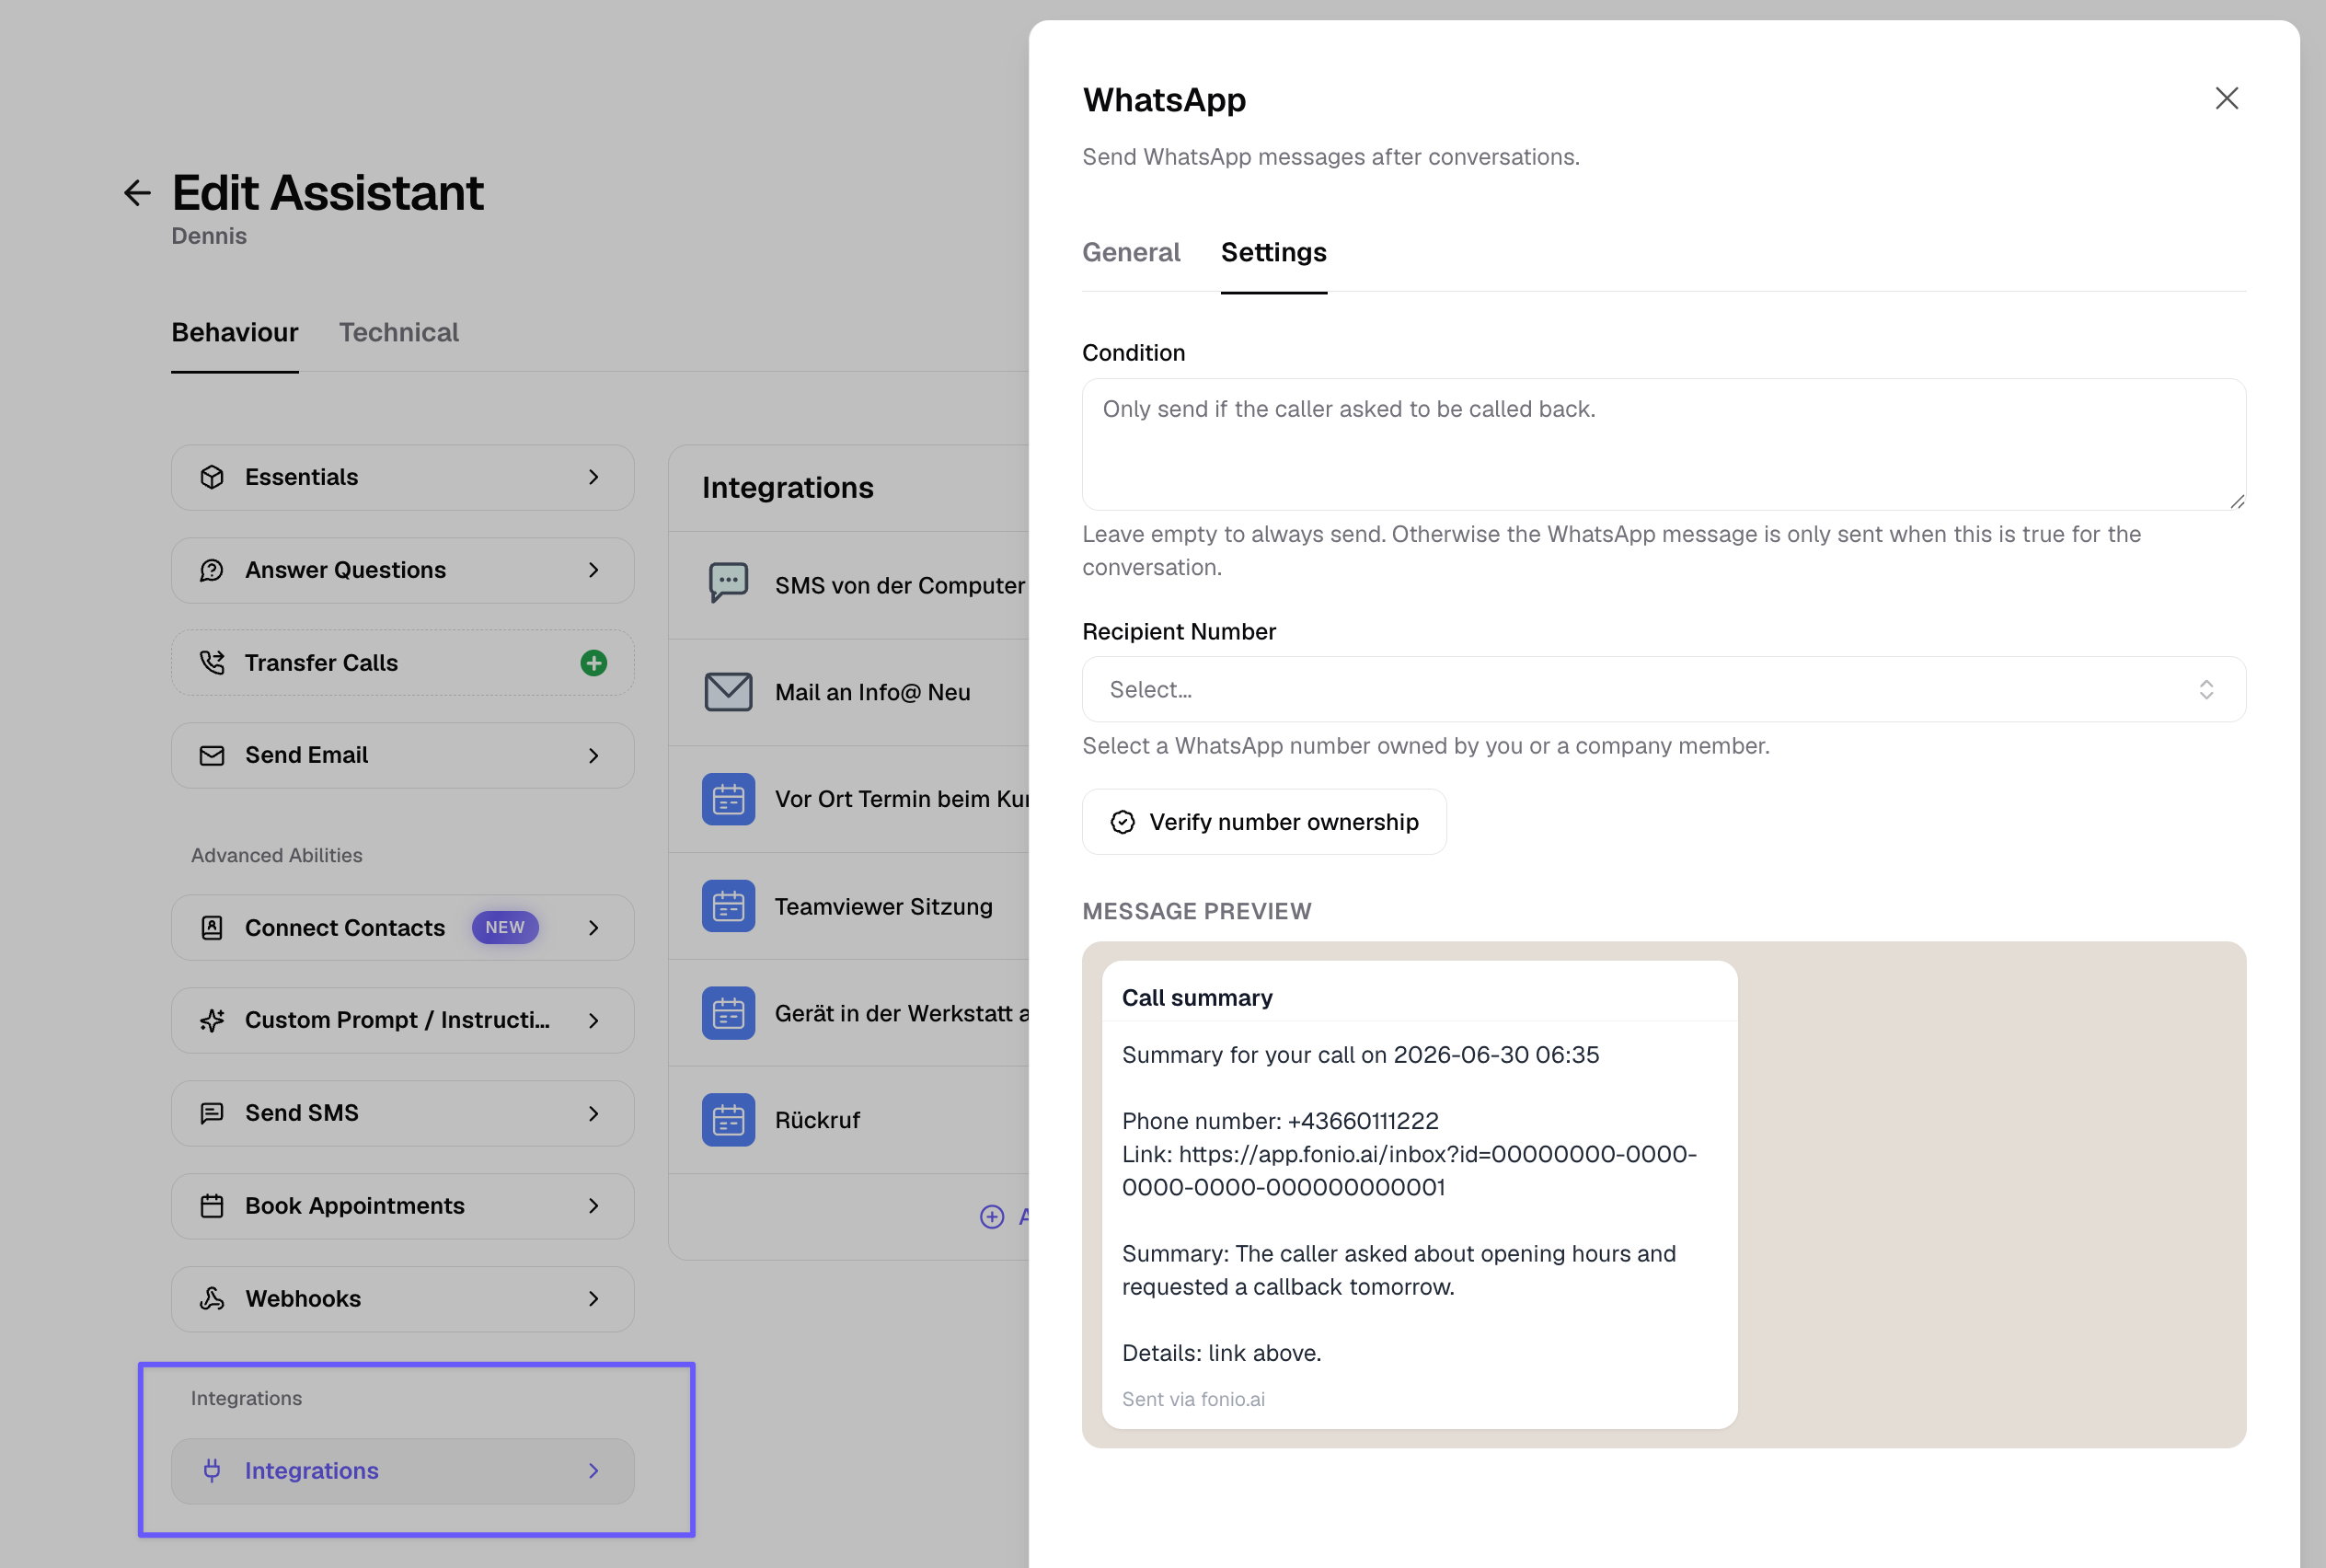Screen dimensions: 2326x1568
Task: Open Transfer Calls section
Action: [402, 663]
